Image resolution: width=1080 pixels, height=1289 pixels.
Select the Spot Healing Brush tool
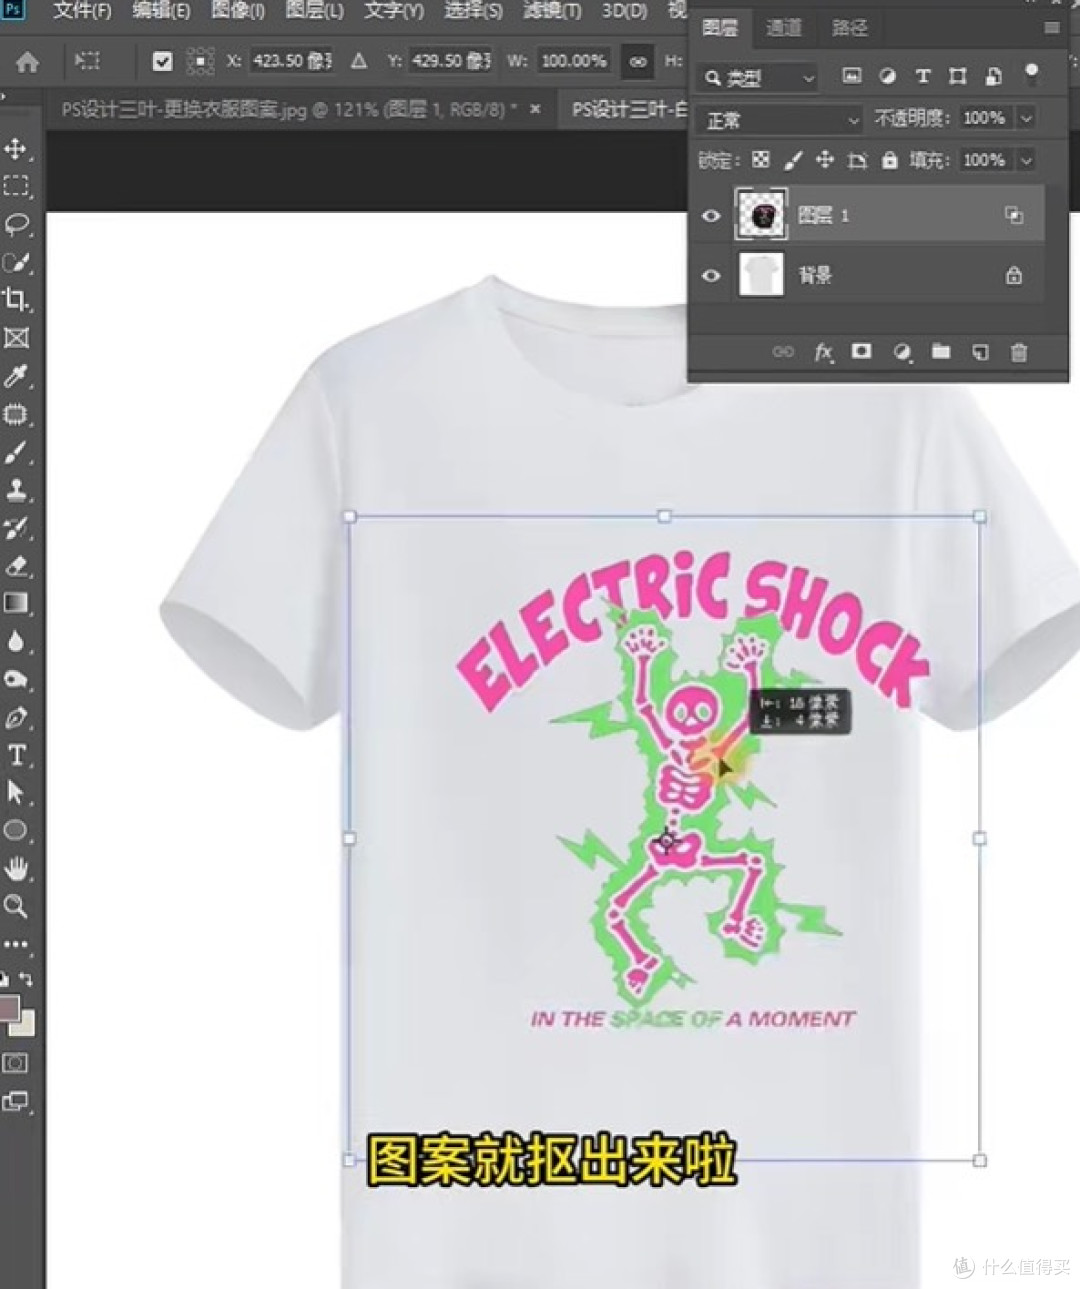pyautogui.click(x=15, y=414)
